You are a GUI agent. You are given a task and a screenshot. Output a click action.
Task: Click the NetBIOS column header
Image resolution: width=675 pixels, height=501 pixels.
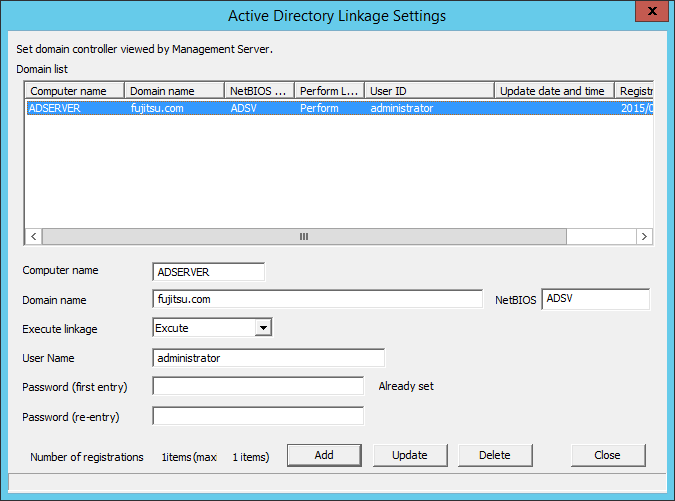tap(260, 91)
